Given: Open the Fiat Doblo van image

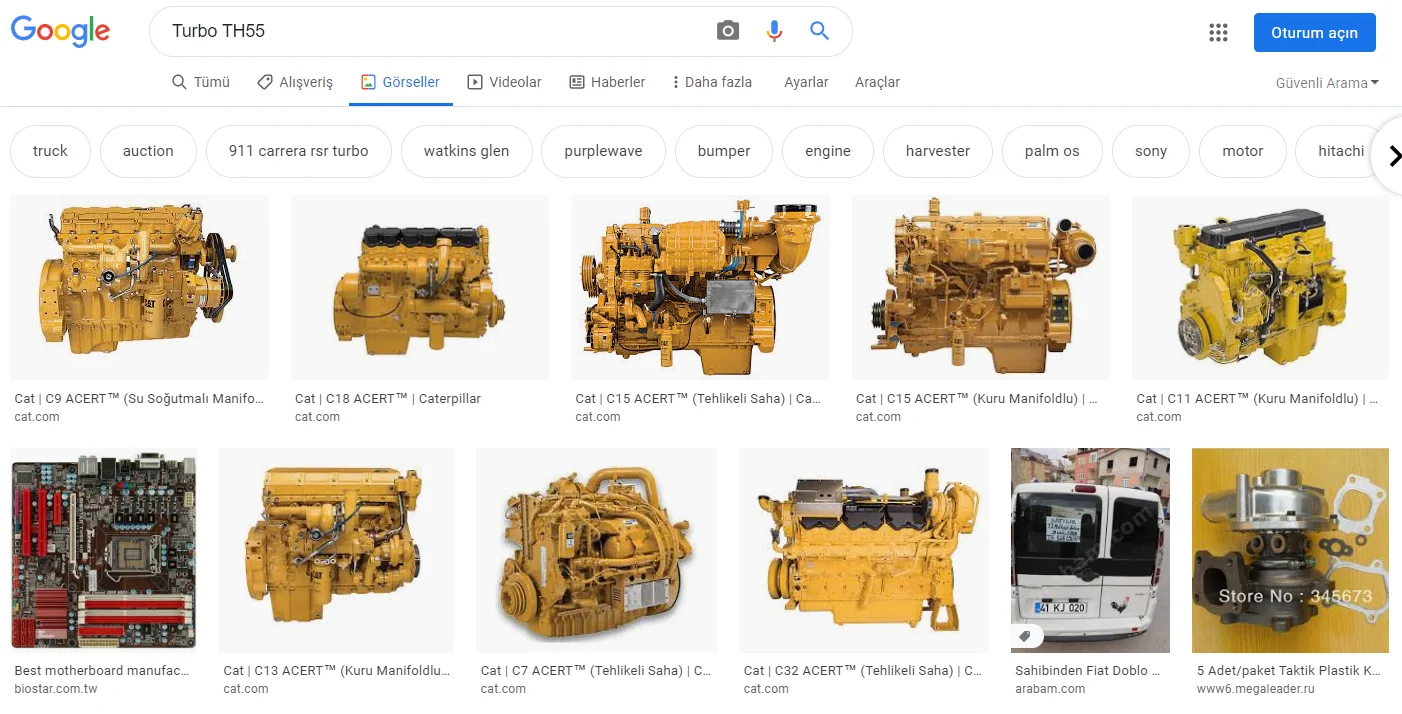Looking at the screenshot, I should (x=1090, y=550).
